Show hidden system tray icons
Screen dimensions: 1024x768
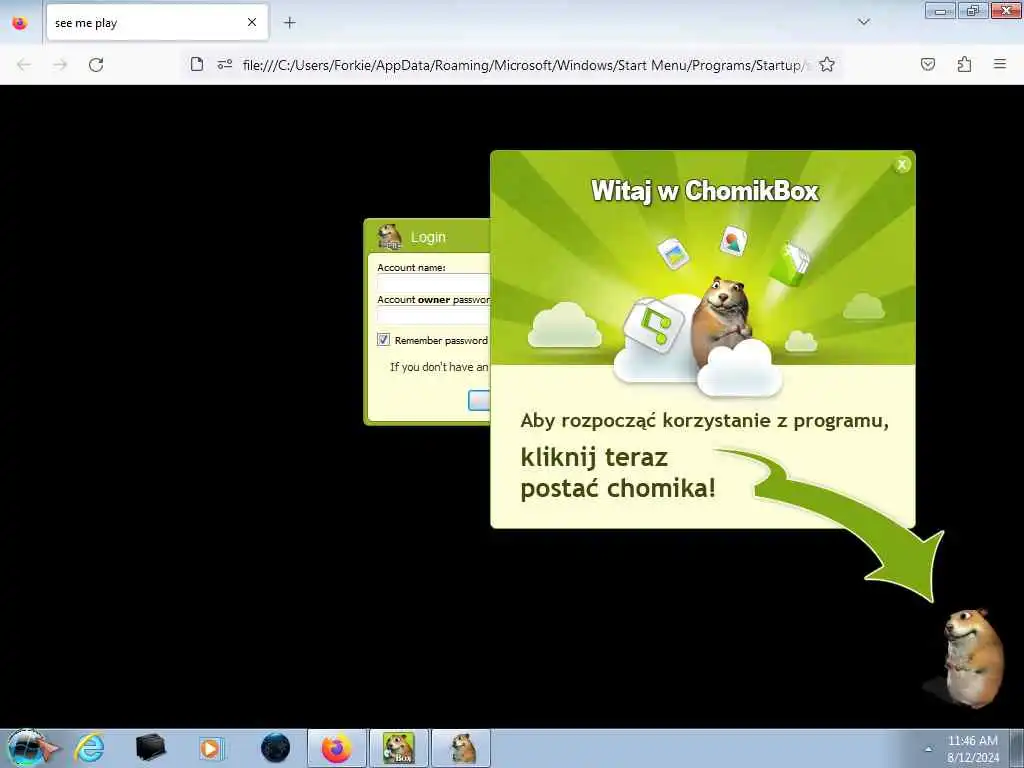click(x=928, y=749)
